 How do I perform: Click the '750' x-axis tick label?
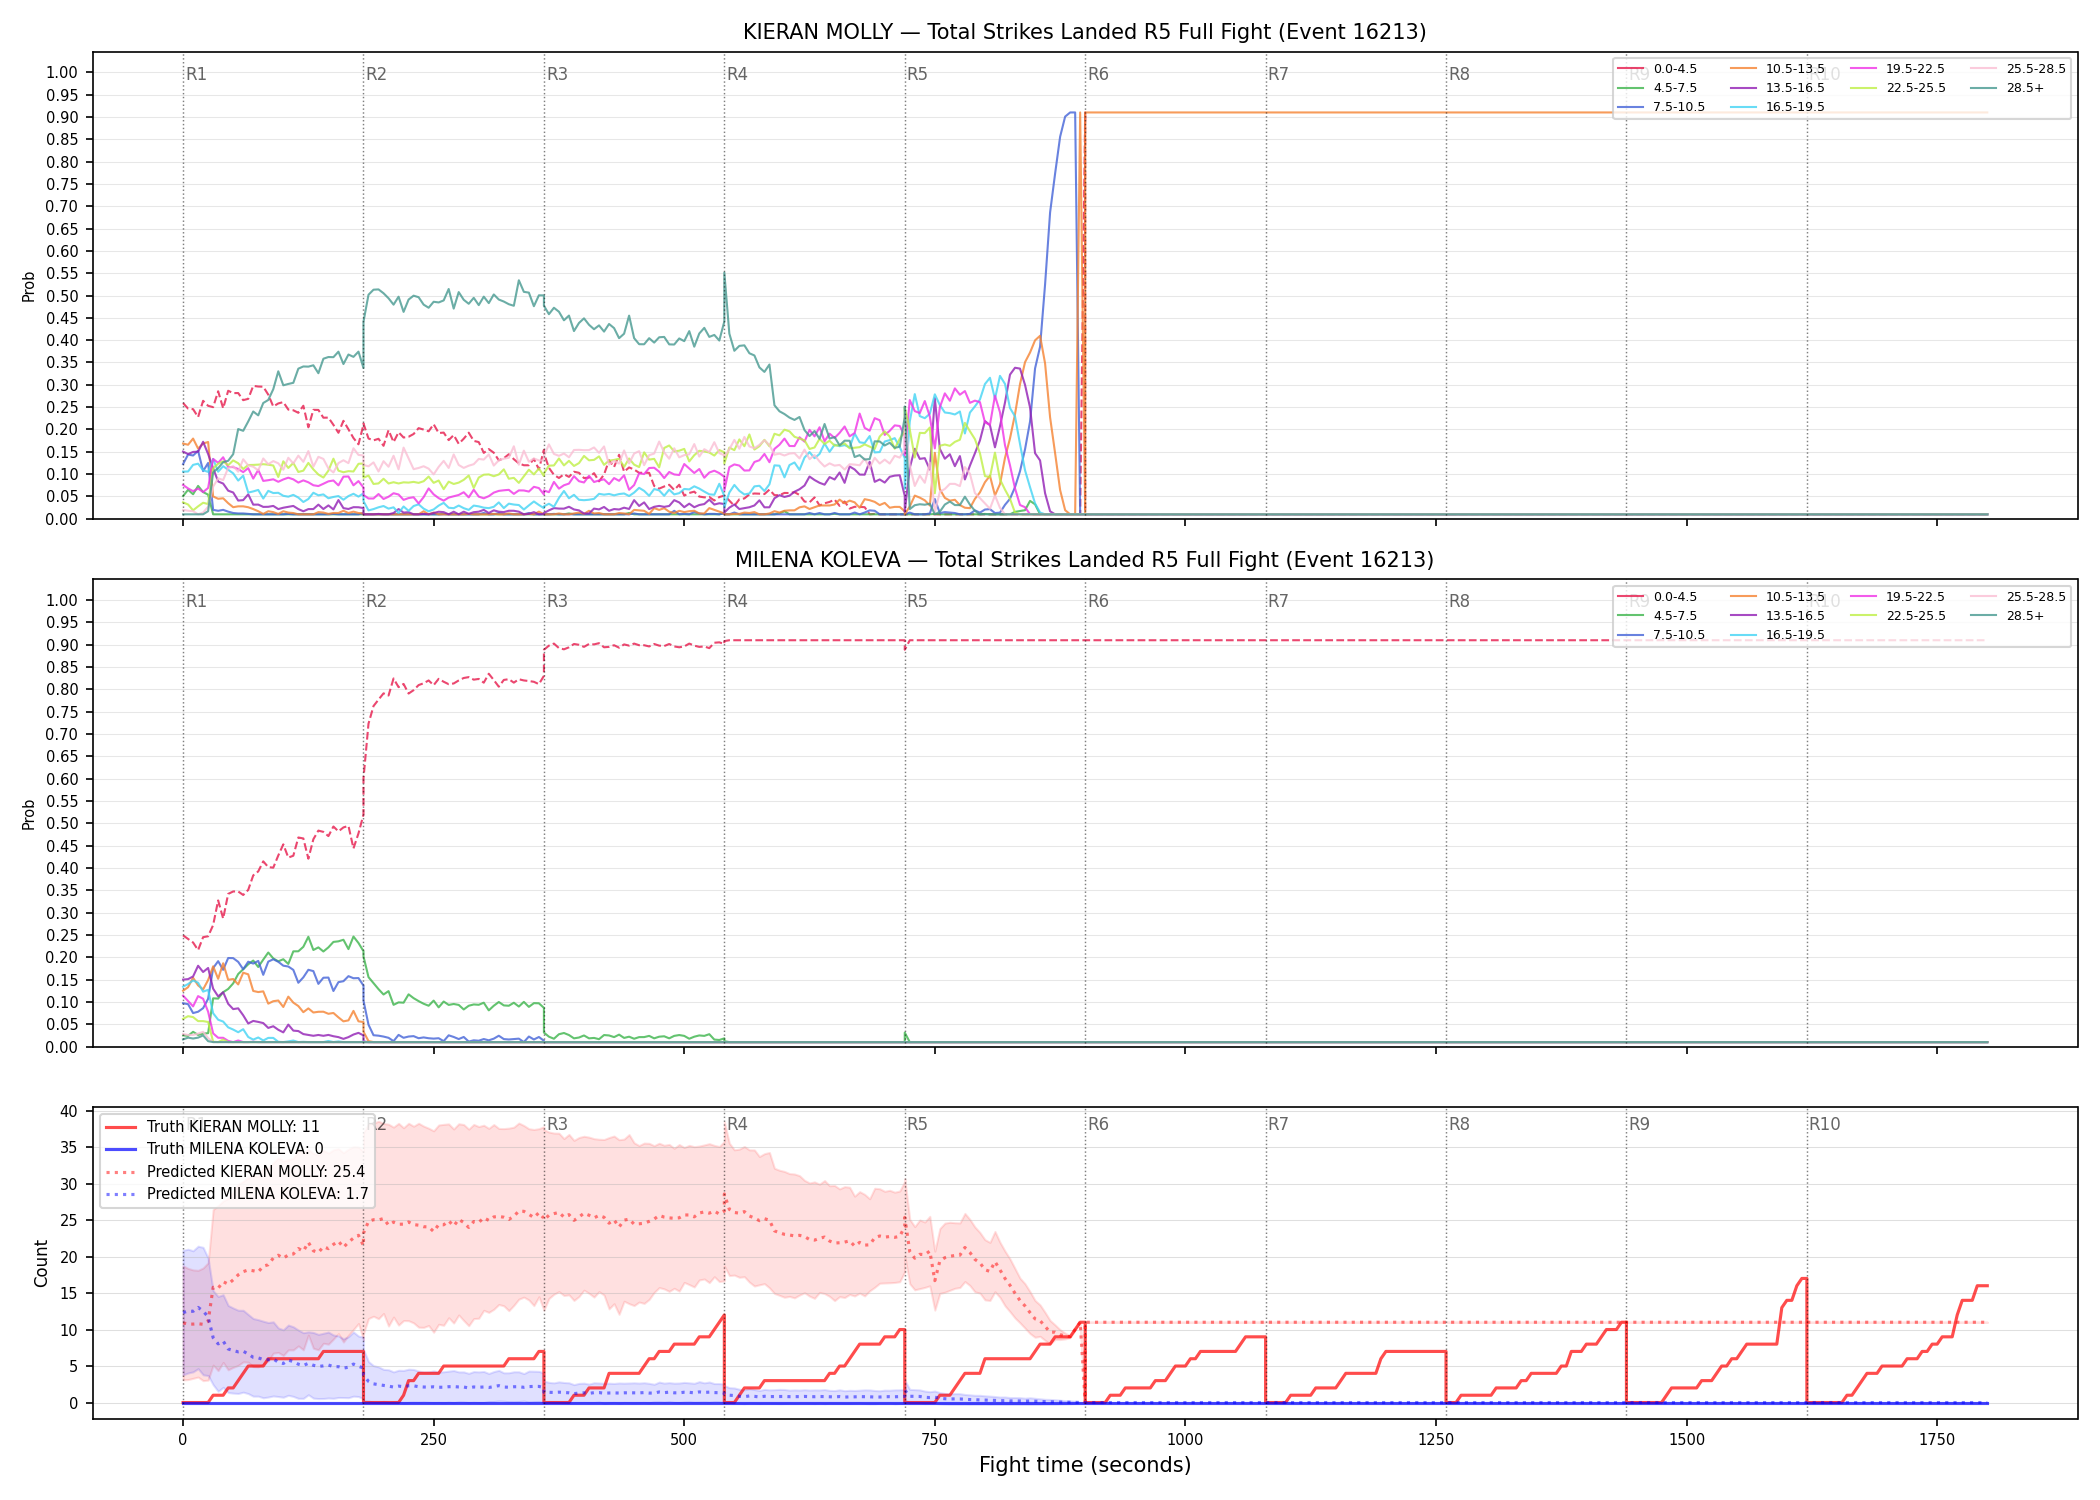[935, 1439]
